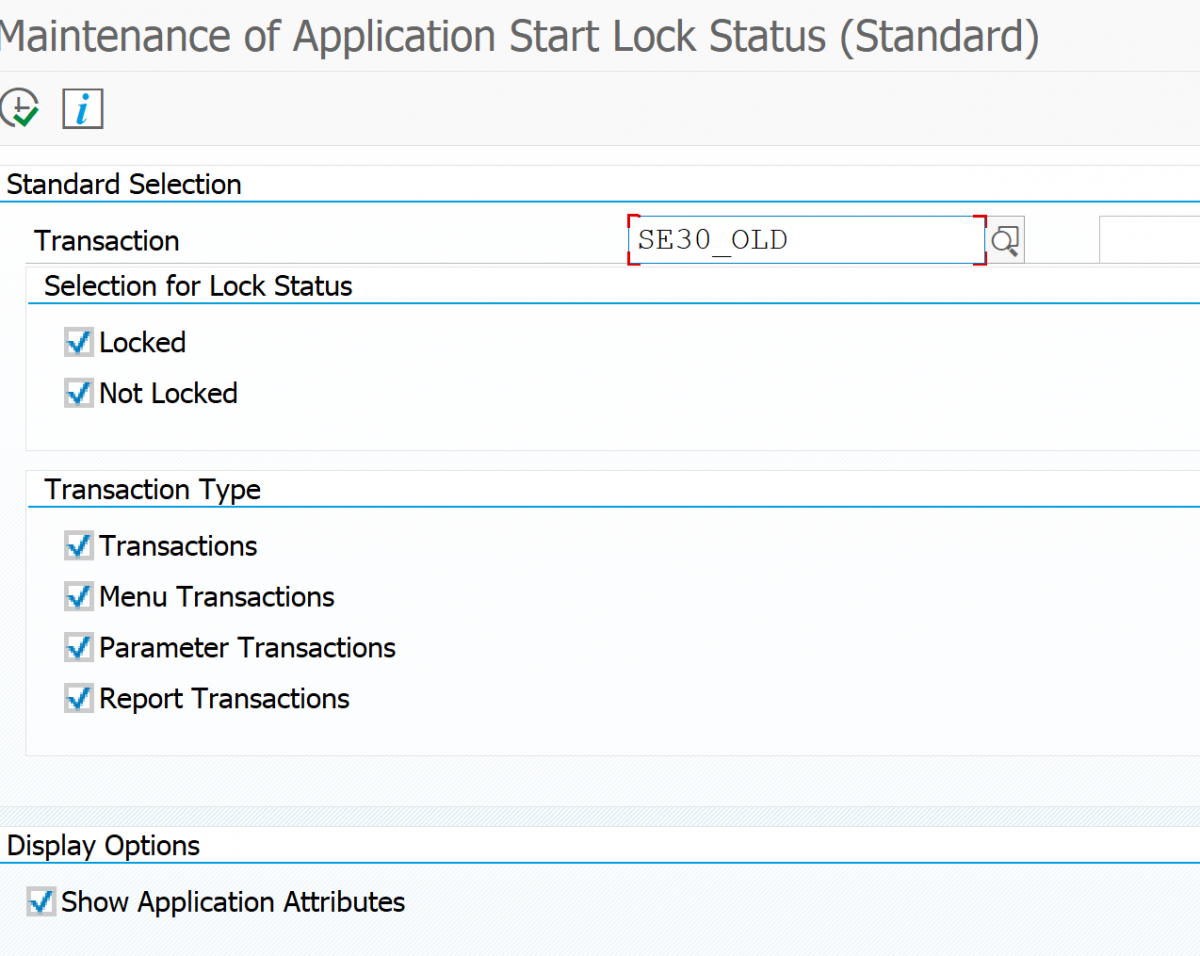This screenshot has width=1200, height=956.
Task: Click the screen title text
Action: [520, 35]
